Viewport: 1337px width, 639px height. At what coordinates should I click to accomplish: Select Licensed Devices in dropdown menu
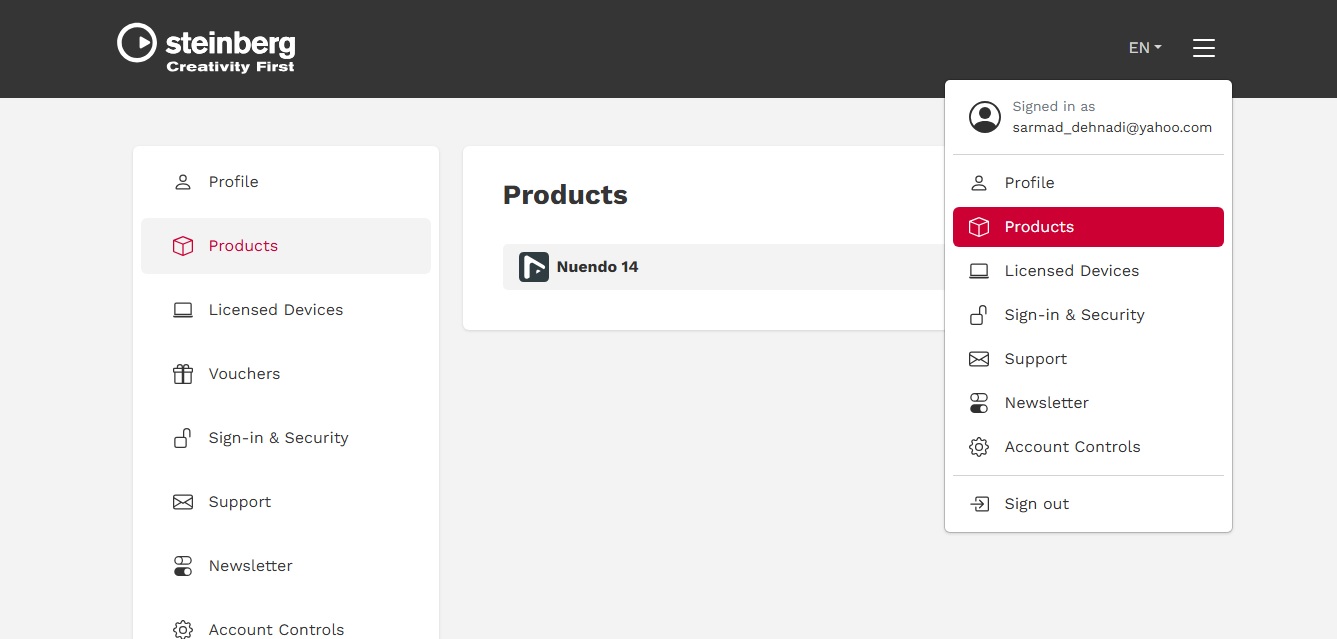[x=1071, y=271]
